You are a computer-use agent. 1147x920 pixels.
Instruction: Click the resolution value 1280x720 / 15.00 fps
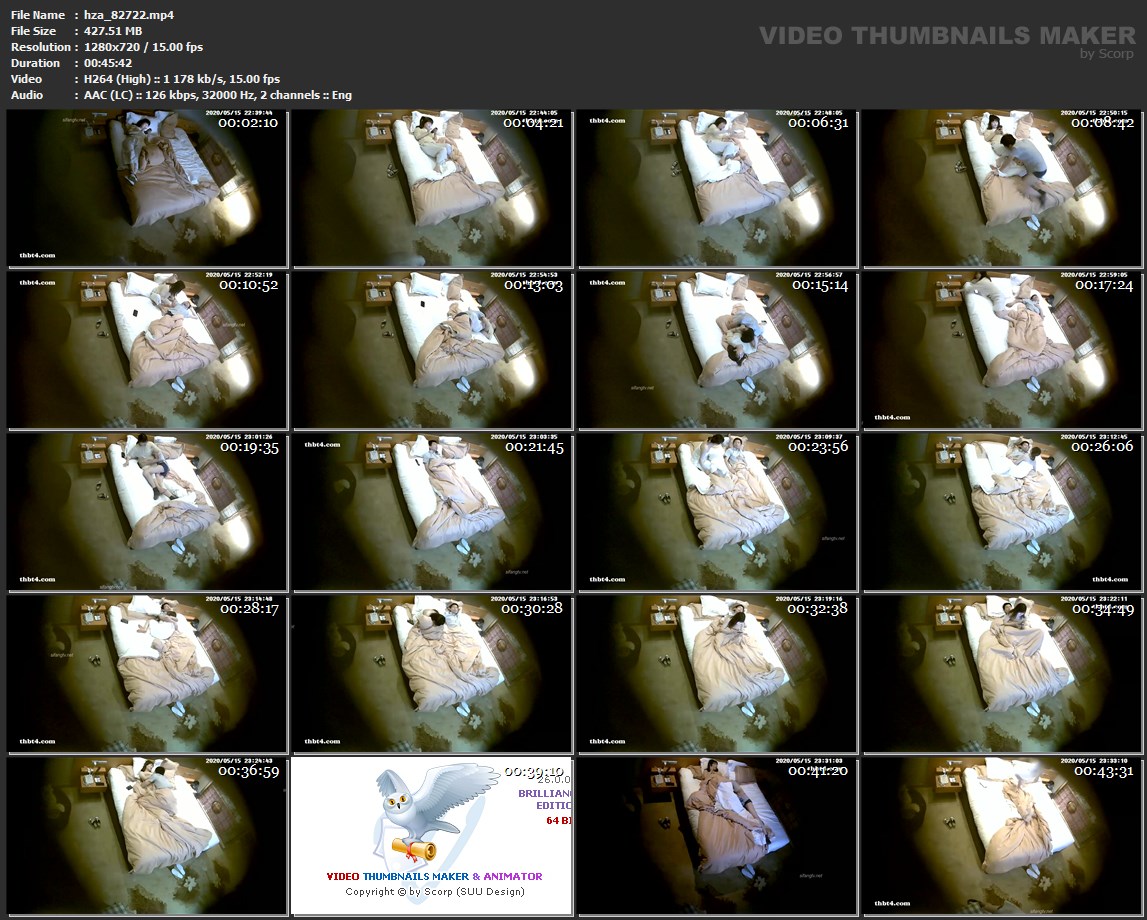[143, 47]
